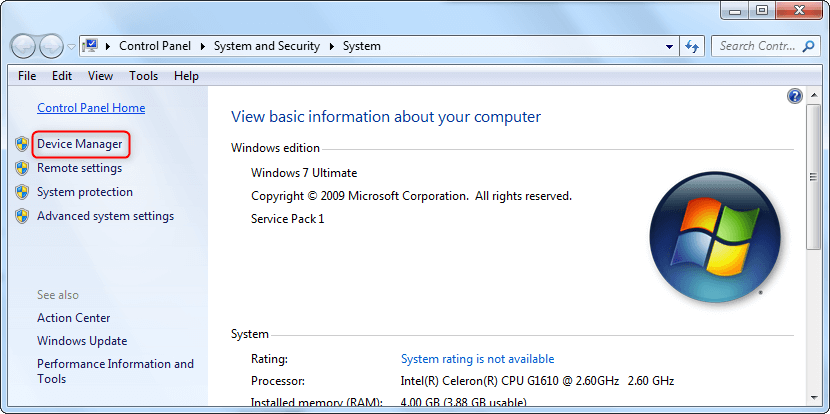Expand arrow between System and Security and System
This screenshot has height=414, width=830.
tap(332, 47)
